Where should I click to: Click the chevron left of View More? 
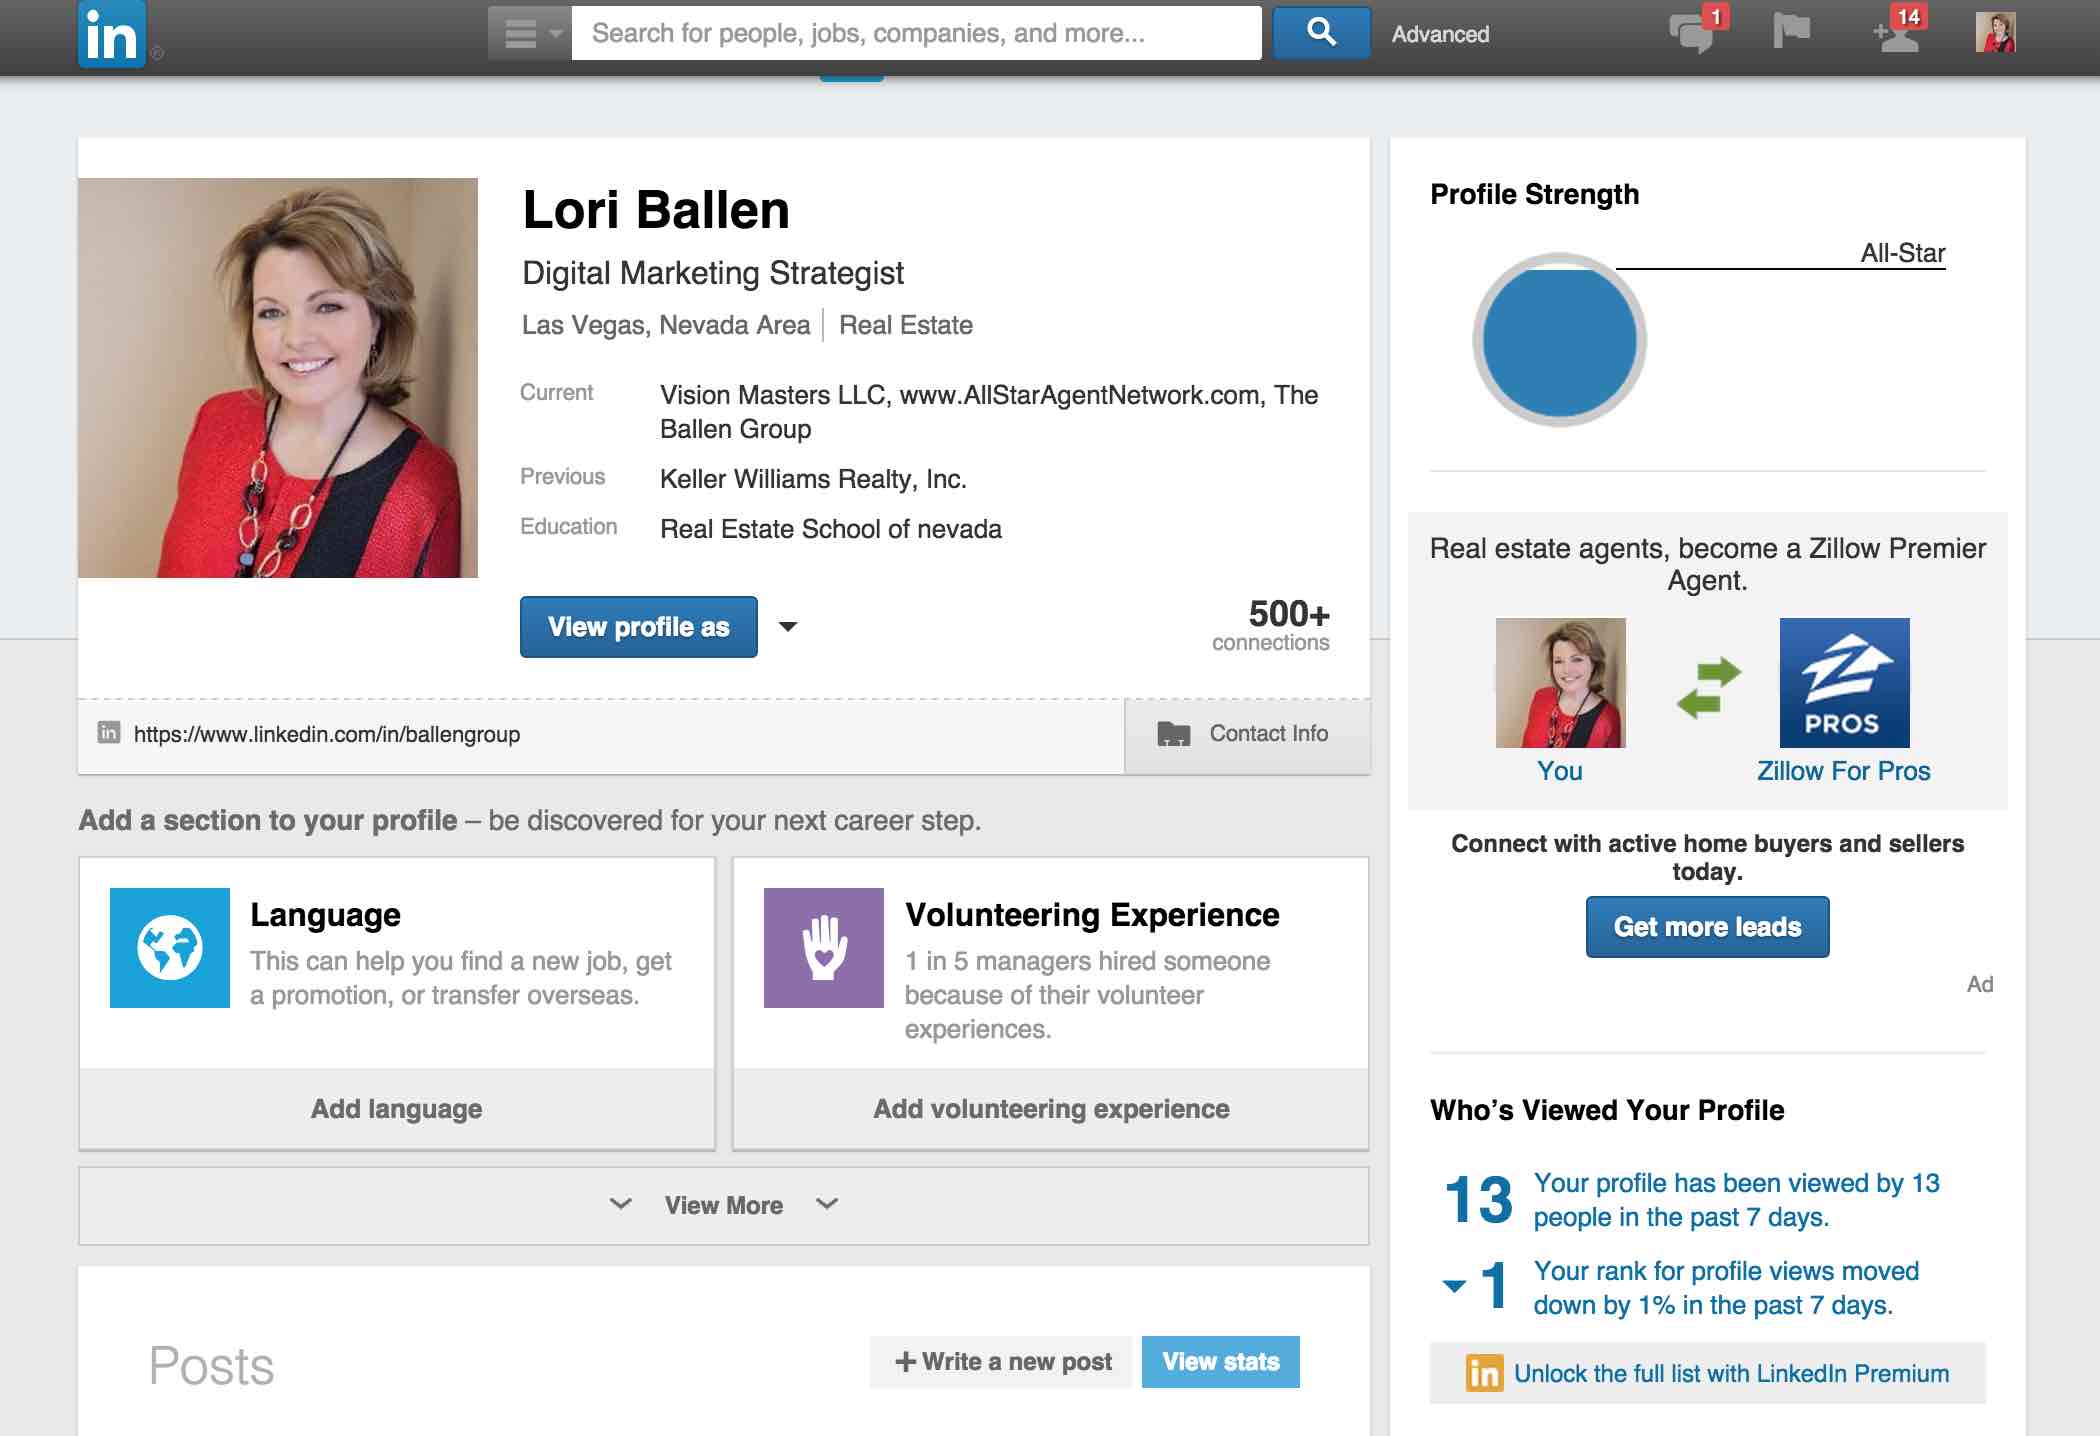tap(621, 1204)
